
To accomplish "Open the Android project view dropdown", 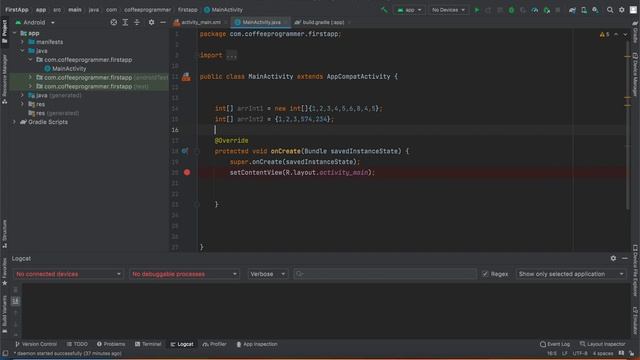I will click(35, 22).
